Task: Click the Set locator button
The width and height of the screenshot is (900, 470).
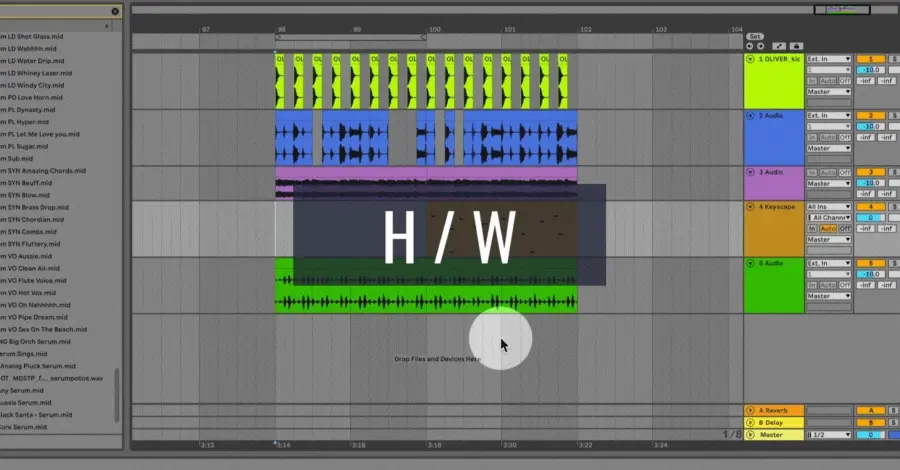Action: 755,36
